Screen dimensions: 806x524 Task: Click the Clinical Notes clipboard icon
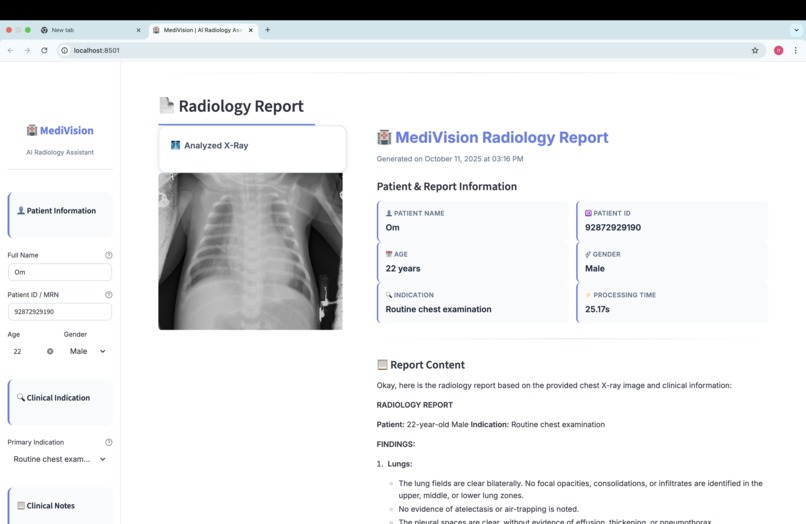[21, 505]
